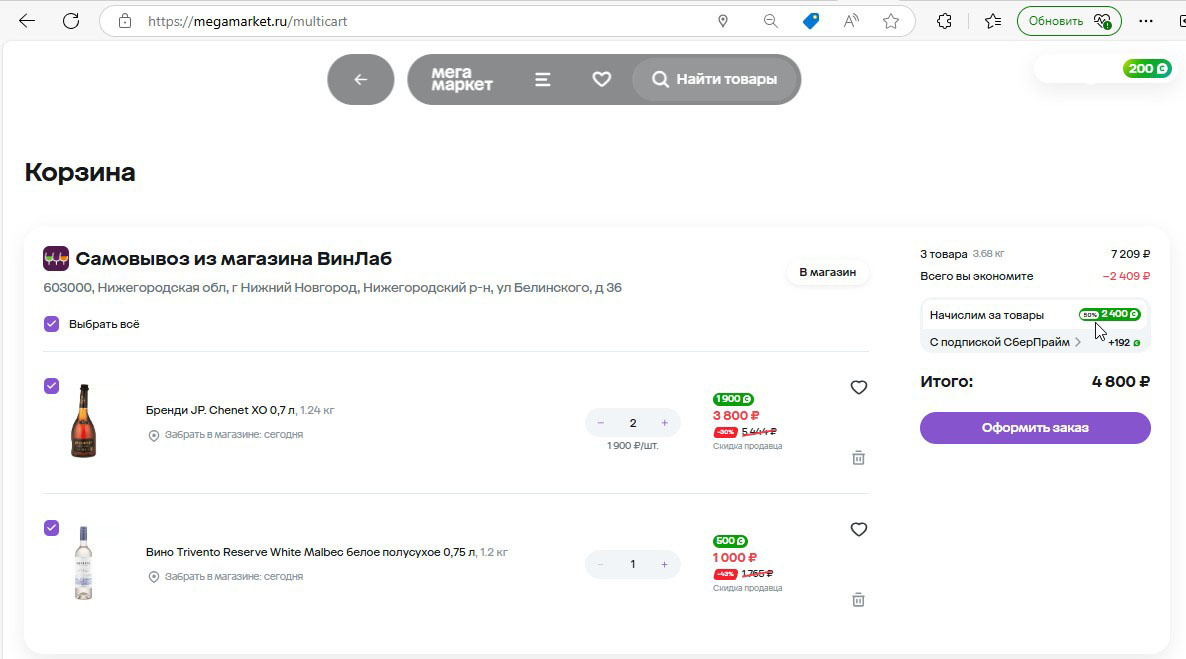Open the browser three-dots menu
The image size is (1186, 659).
click(1146, 21)
